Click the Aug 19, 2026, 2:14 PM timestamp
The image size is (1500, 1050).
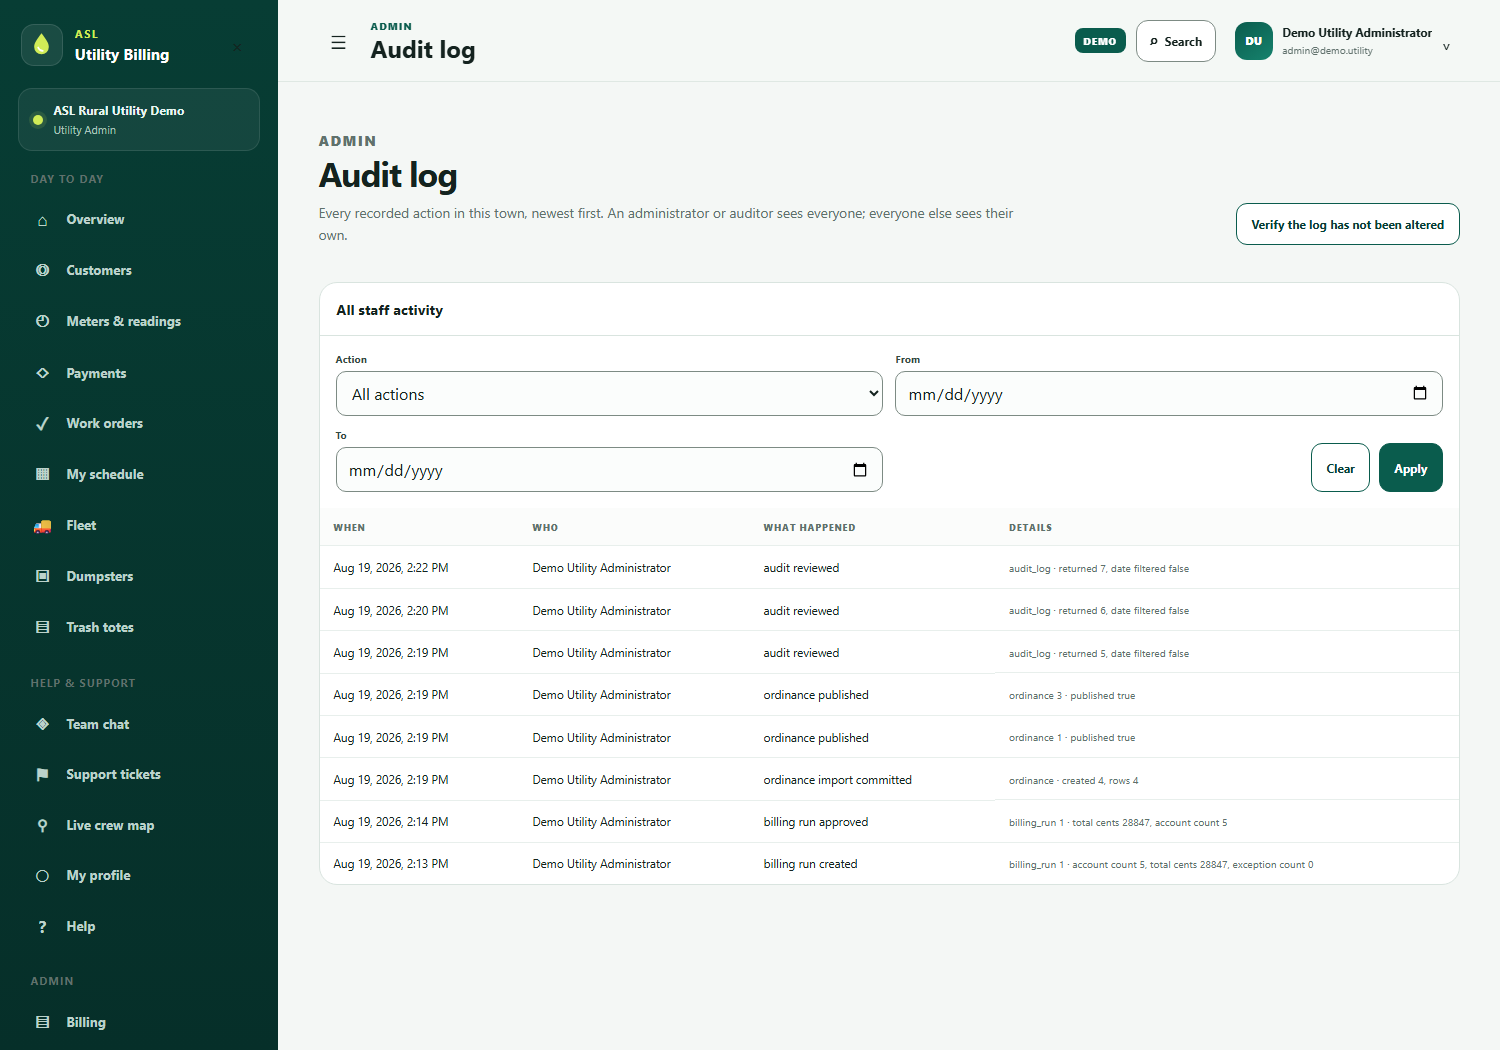click(390, 822)
